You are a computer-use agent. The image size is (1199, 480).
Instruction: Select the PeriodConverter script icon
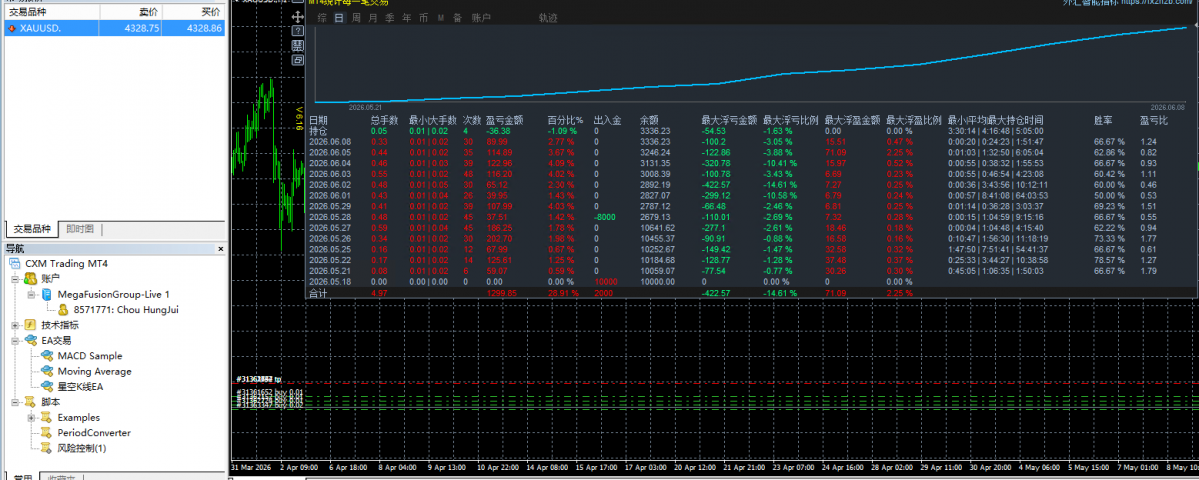click(47, 433)
